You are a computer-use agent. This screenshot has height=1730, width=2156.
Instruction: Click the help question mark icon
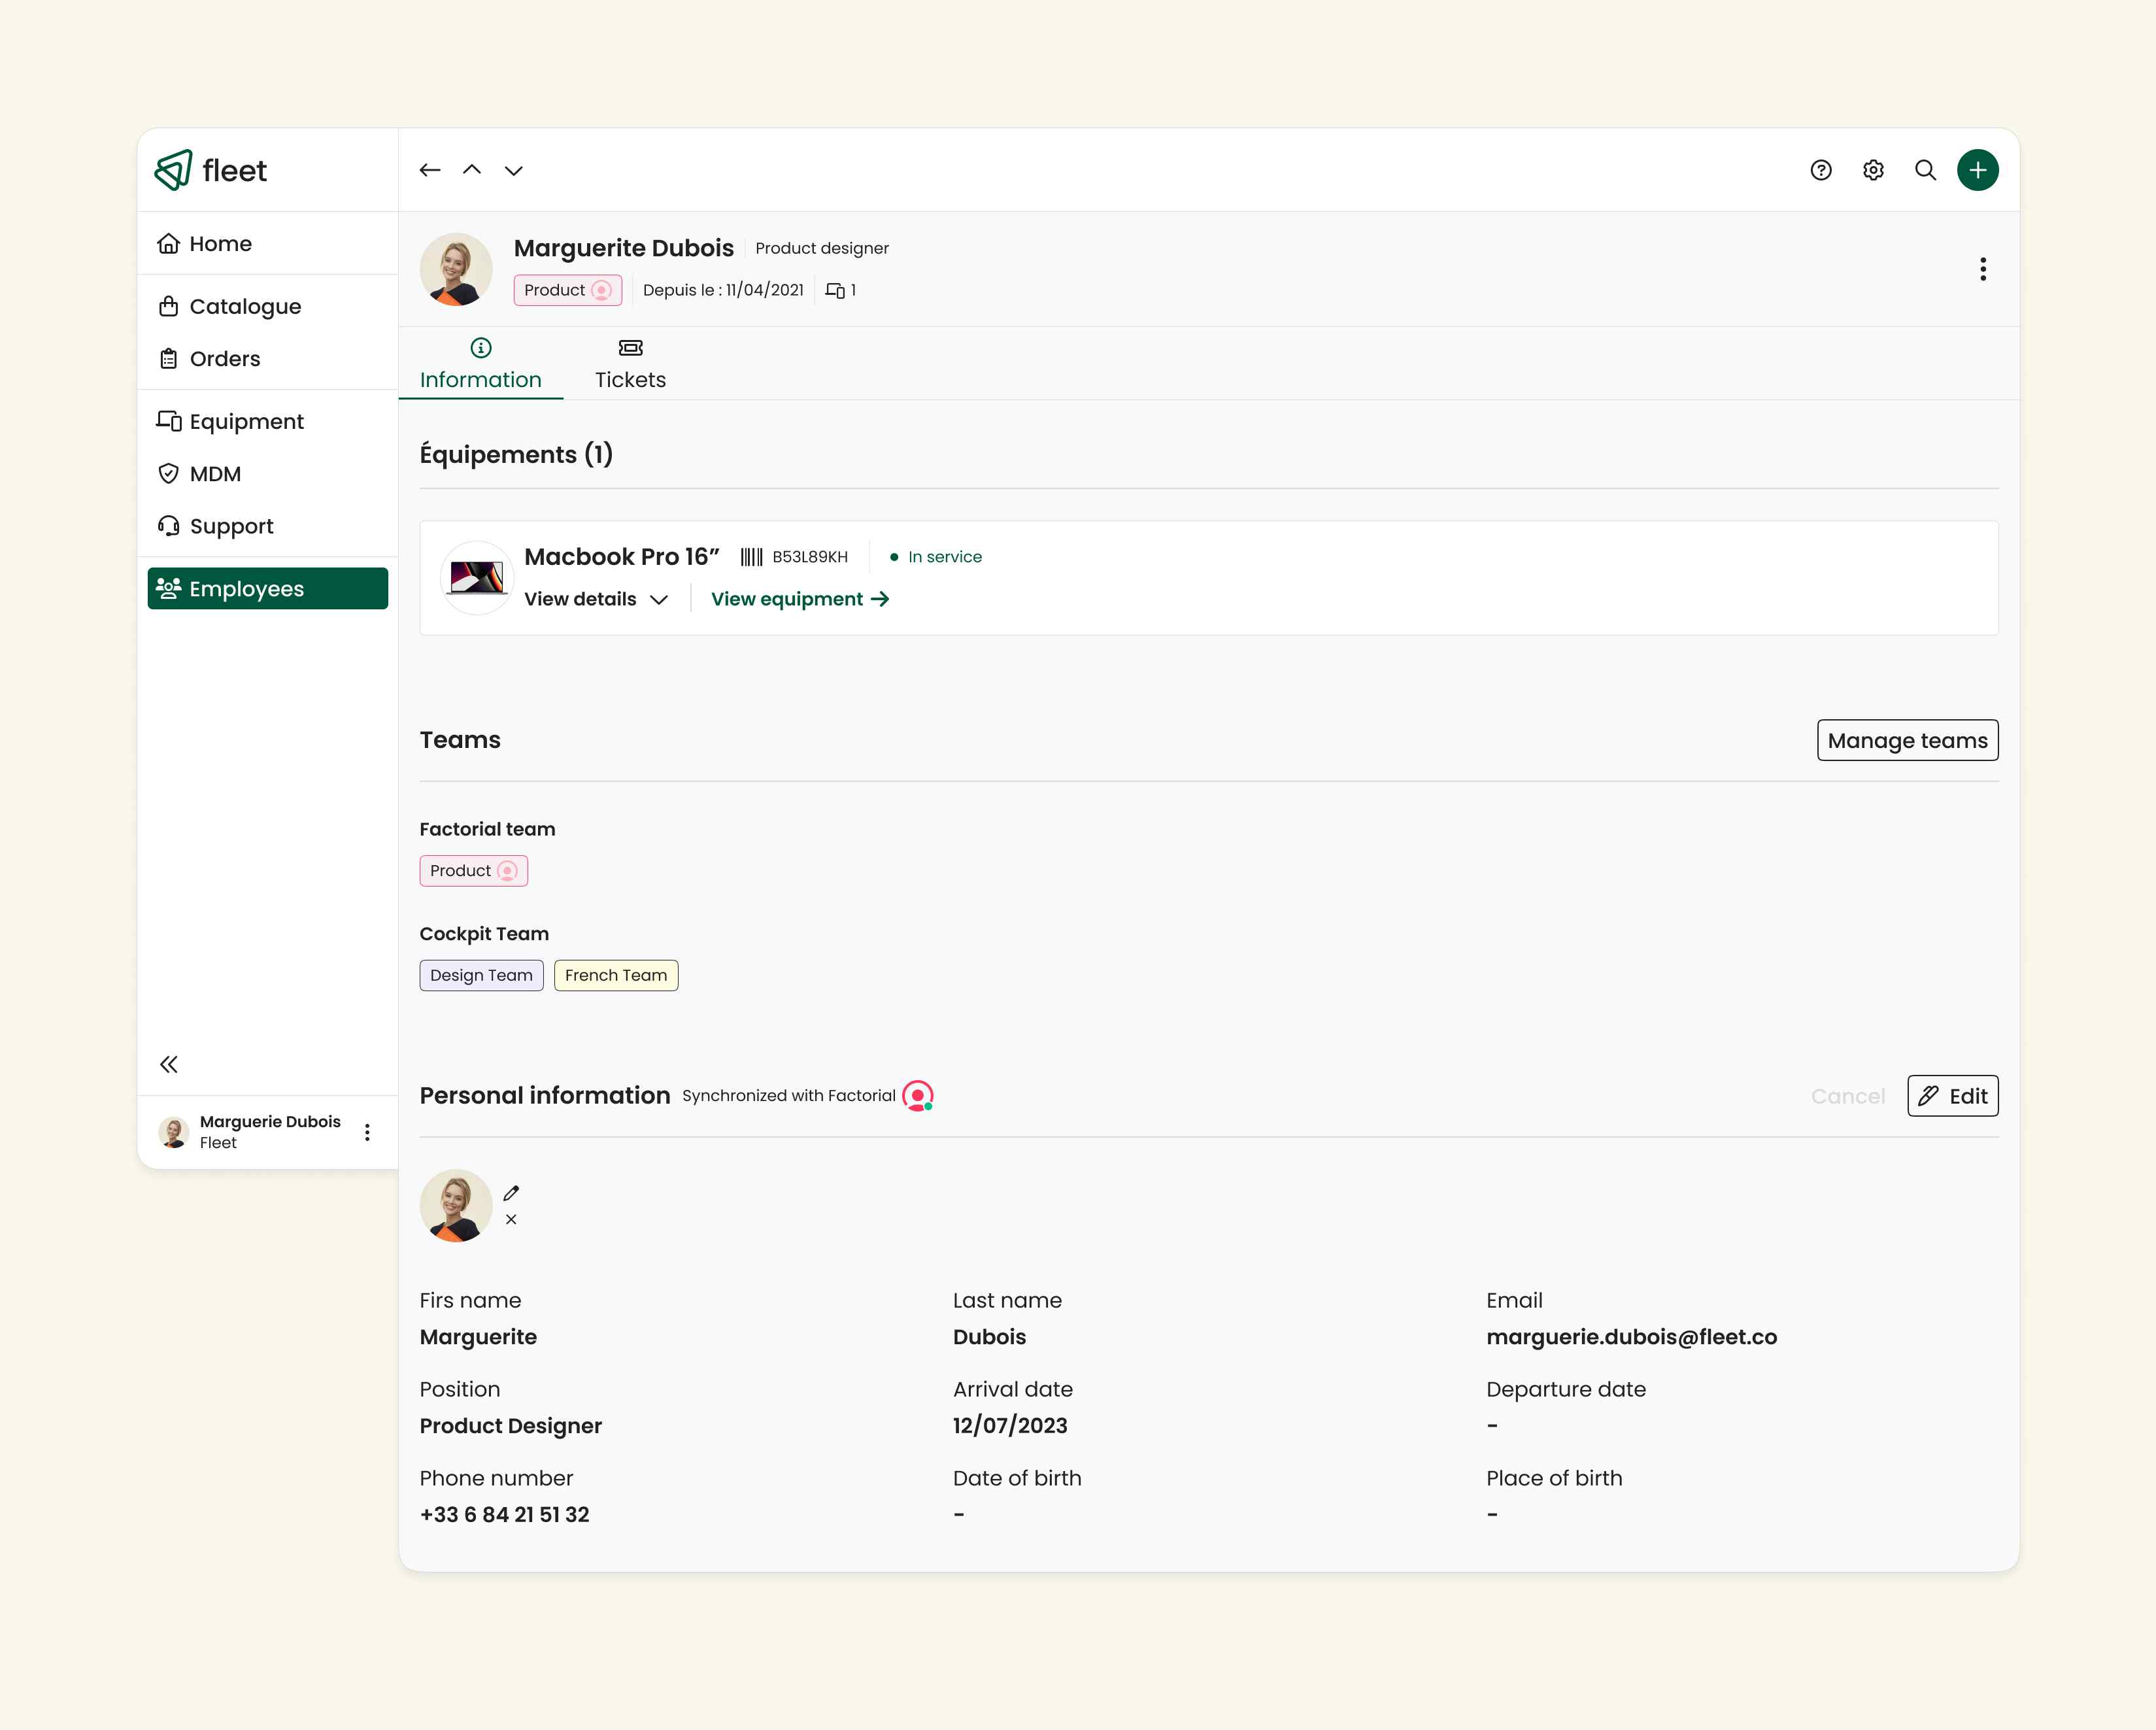[x=1821, y=170]
